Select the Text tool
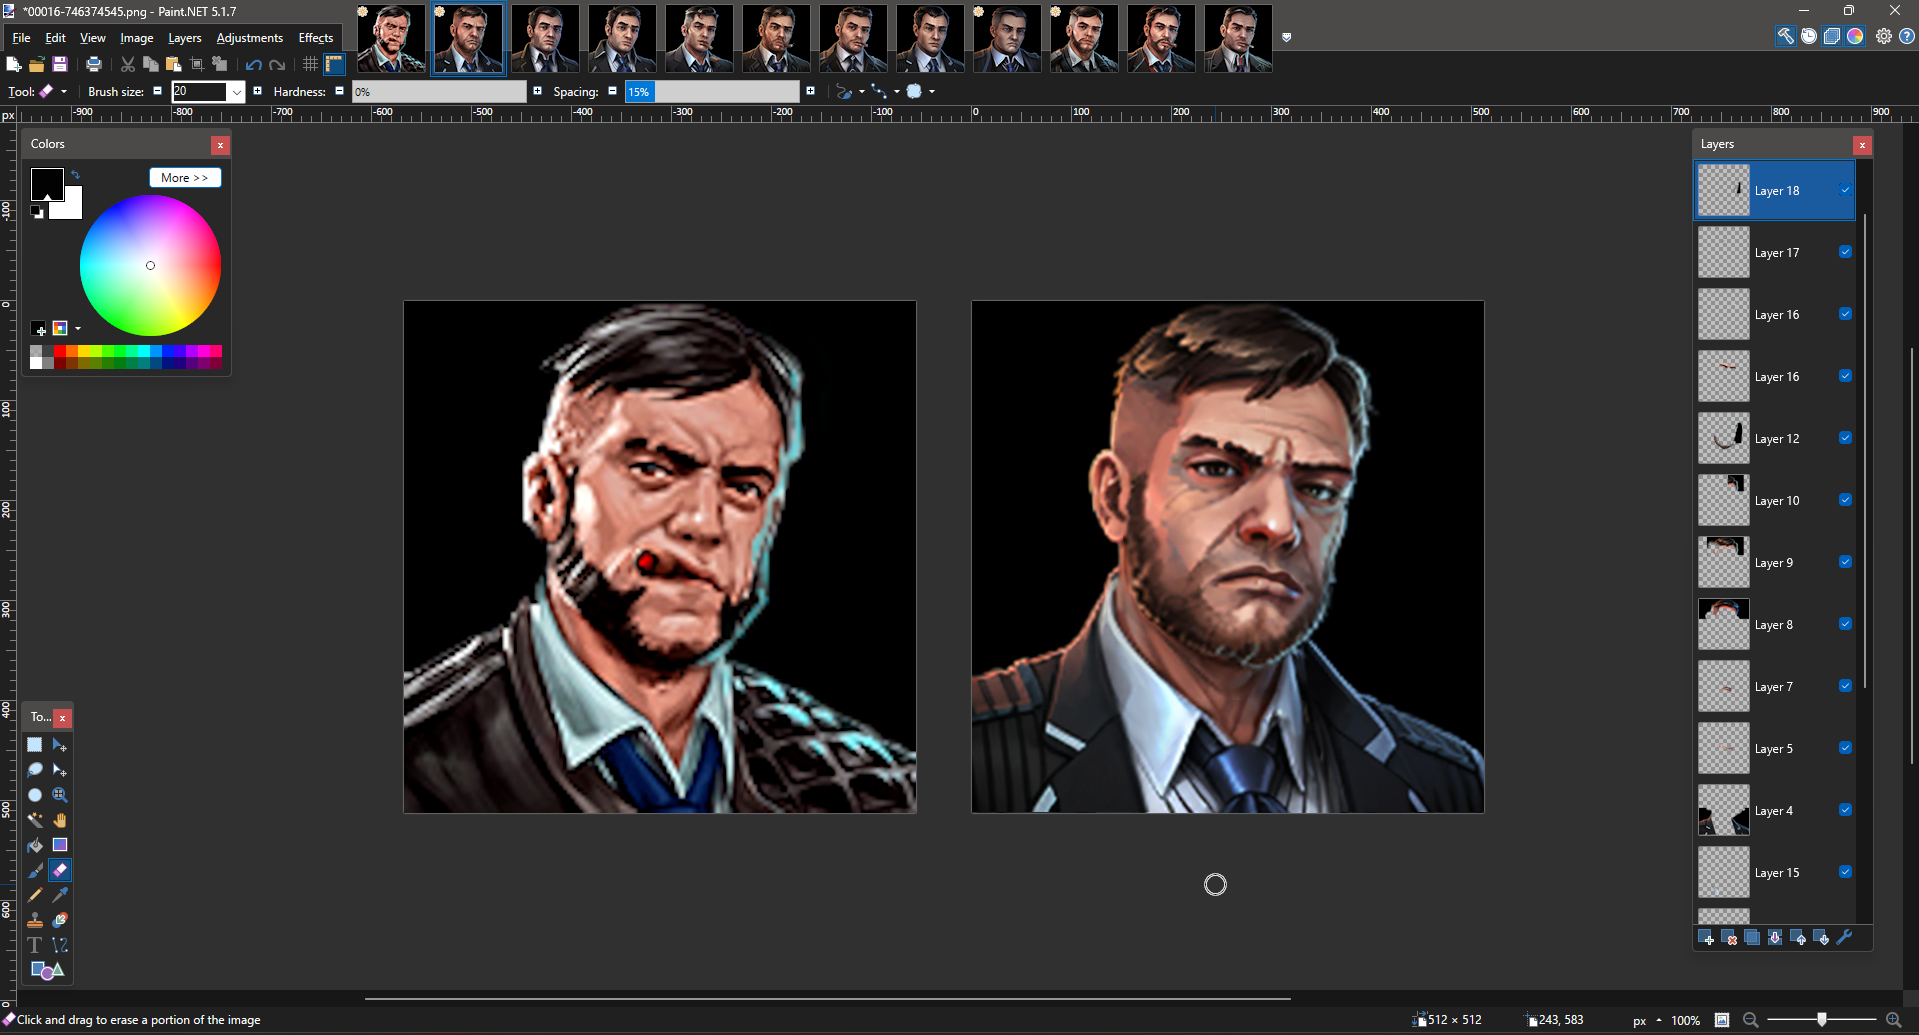1919x1035 pixels. pos(35,945)
